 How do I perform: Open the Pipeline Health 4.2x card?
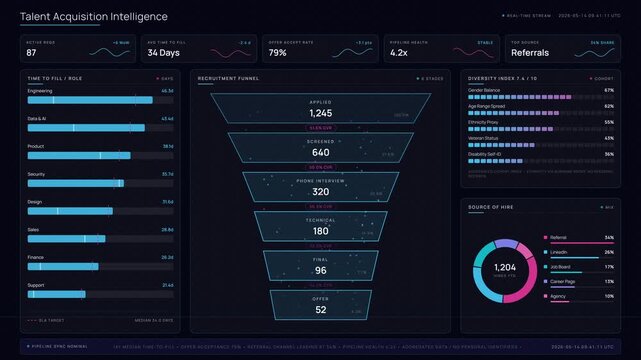(x=442, y=49)
